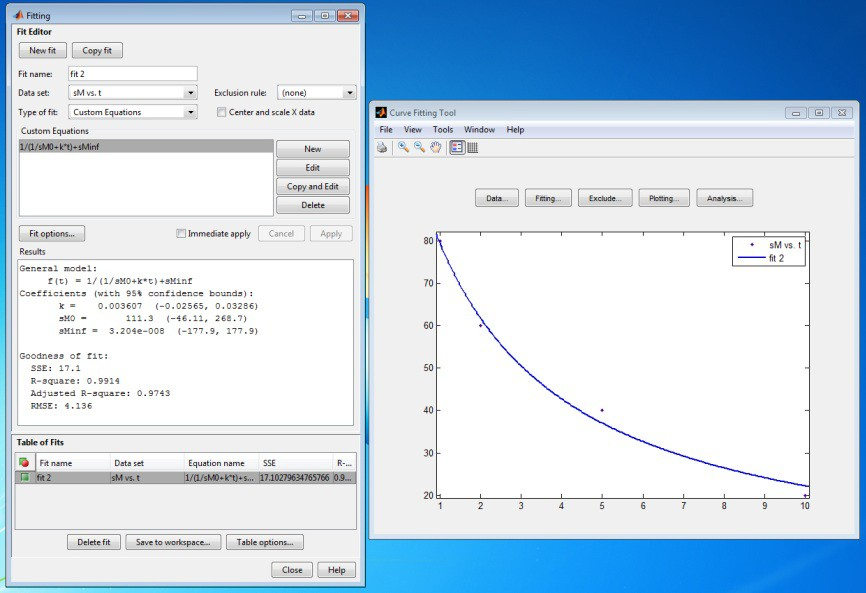The width and height of the screenshot is (866, 593).
Task: Click Save to workspace button
Action: click(173, 542)
